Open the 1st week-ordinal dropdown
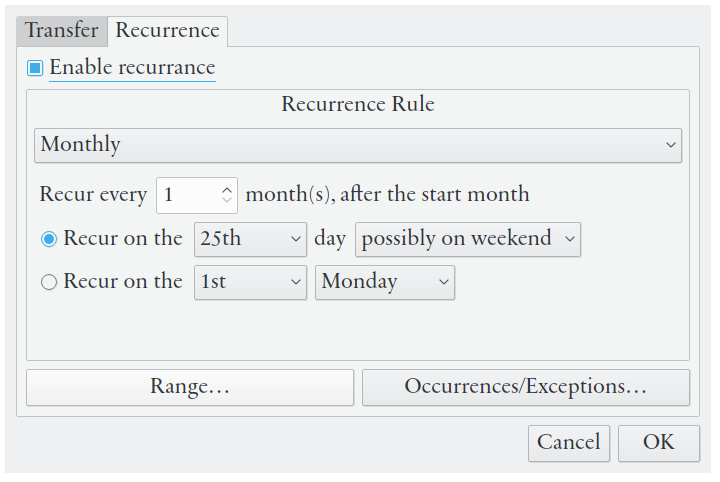Viewport: 720px width, 482px height. 250,283
